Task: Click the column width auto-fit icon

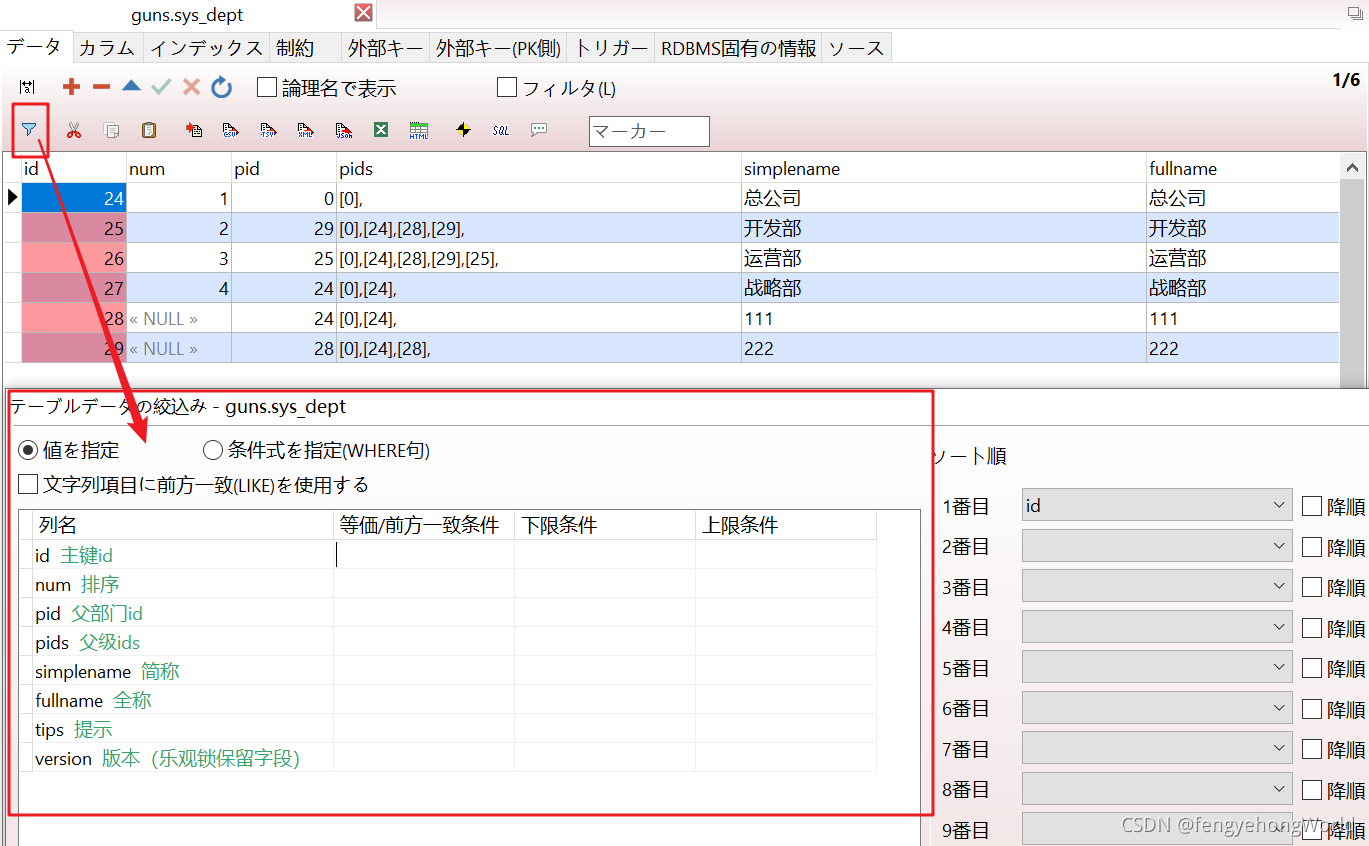Action: 27,88
